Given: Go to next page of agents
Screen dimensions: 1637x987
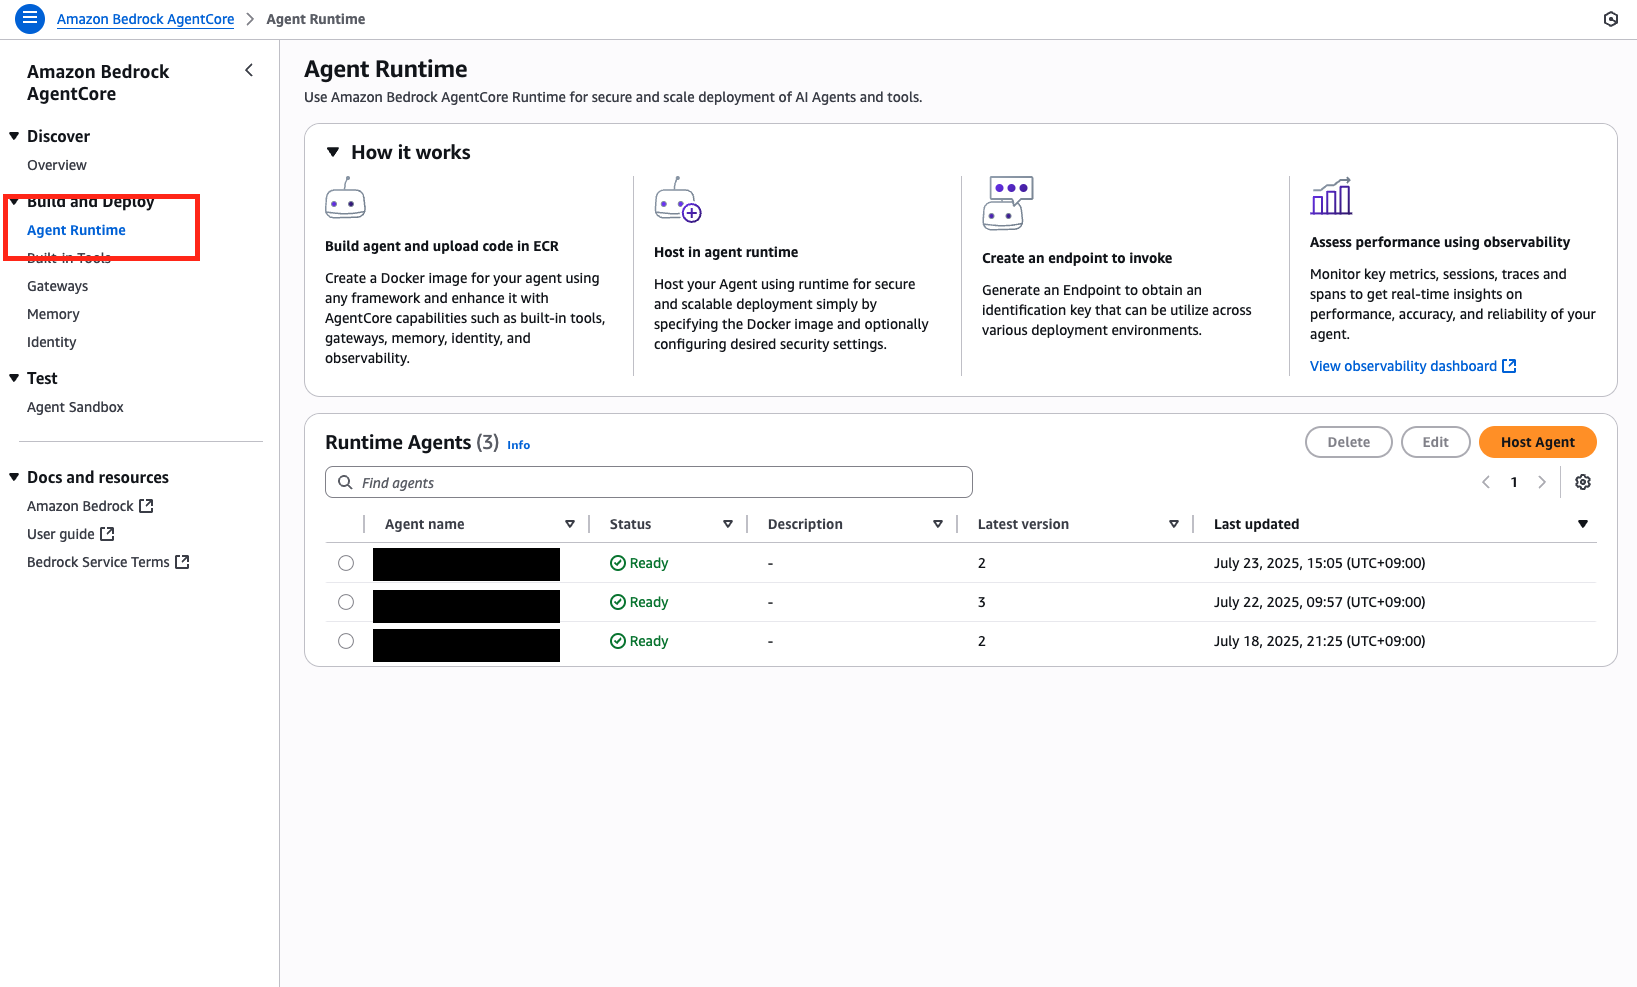Looking at the screenshot, I should [x=1542, y=482].
